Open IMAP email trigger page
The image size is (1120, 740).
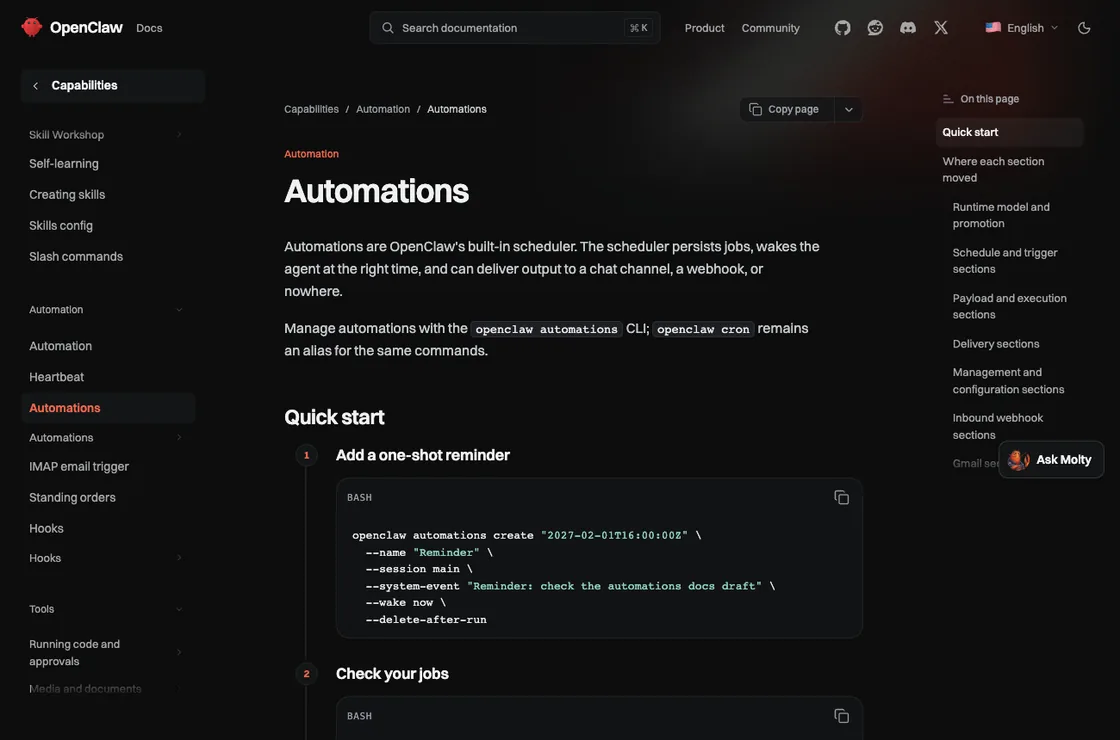79,466
